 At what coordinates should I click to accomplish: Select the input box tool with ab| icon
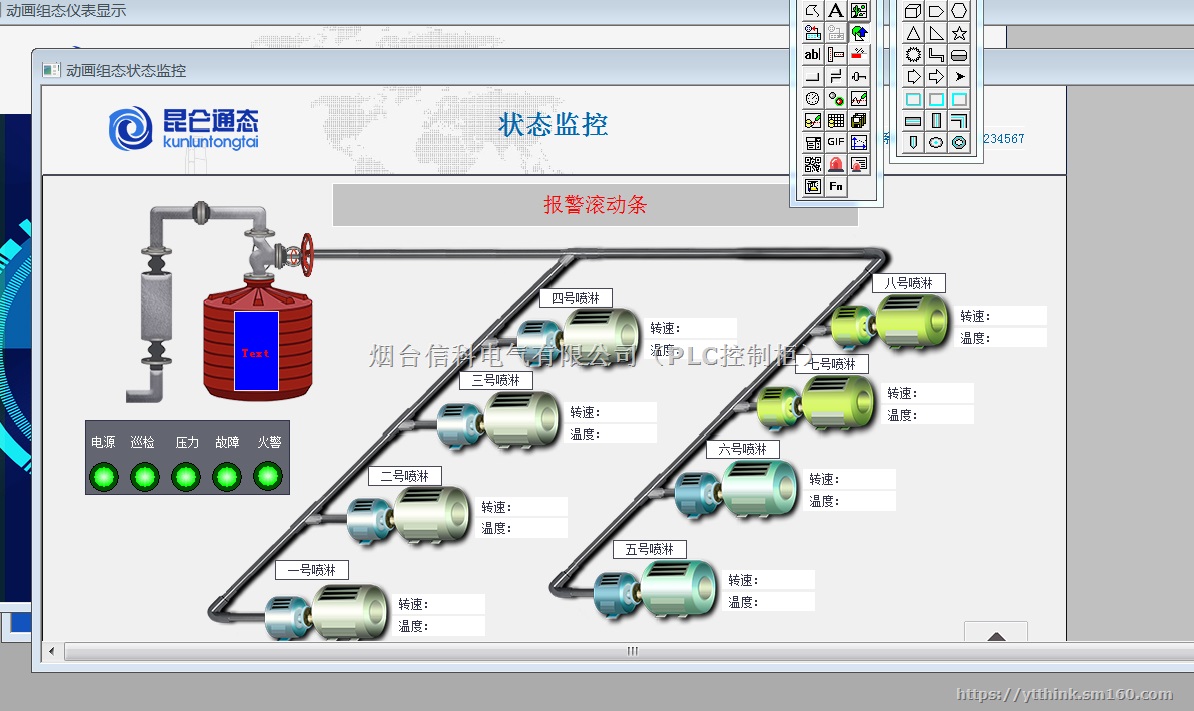[x=813, y=54]
